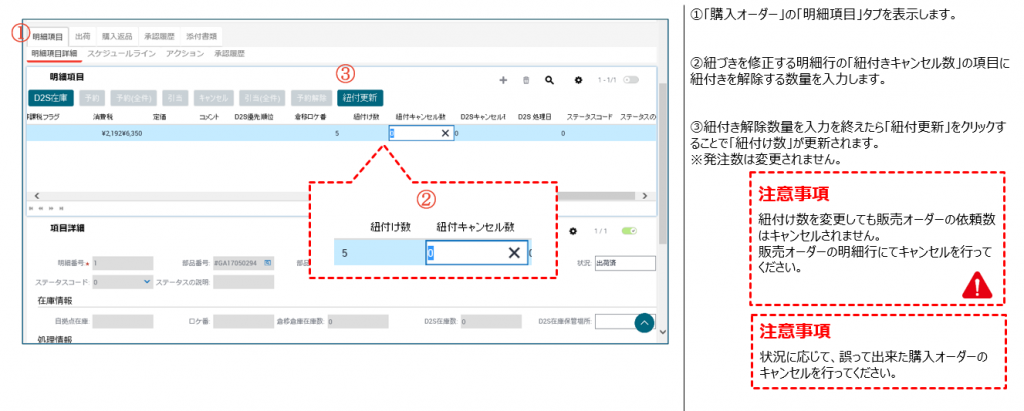1024x411 pixels.
Task: Click the round scroll-to-top arrow button
Action: [645, 323]
